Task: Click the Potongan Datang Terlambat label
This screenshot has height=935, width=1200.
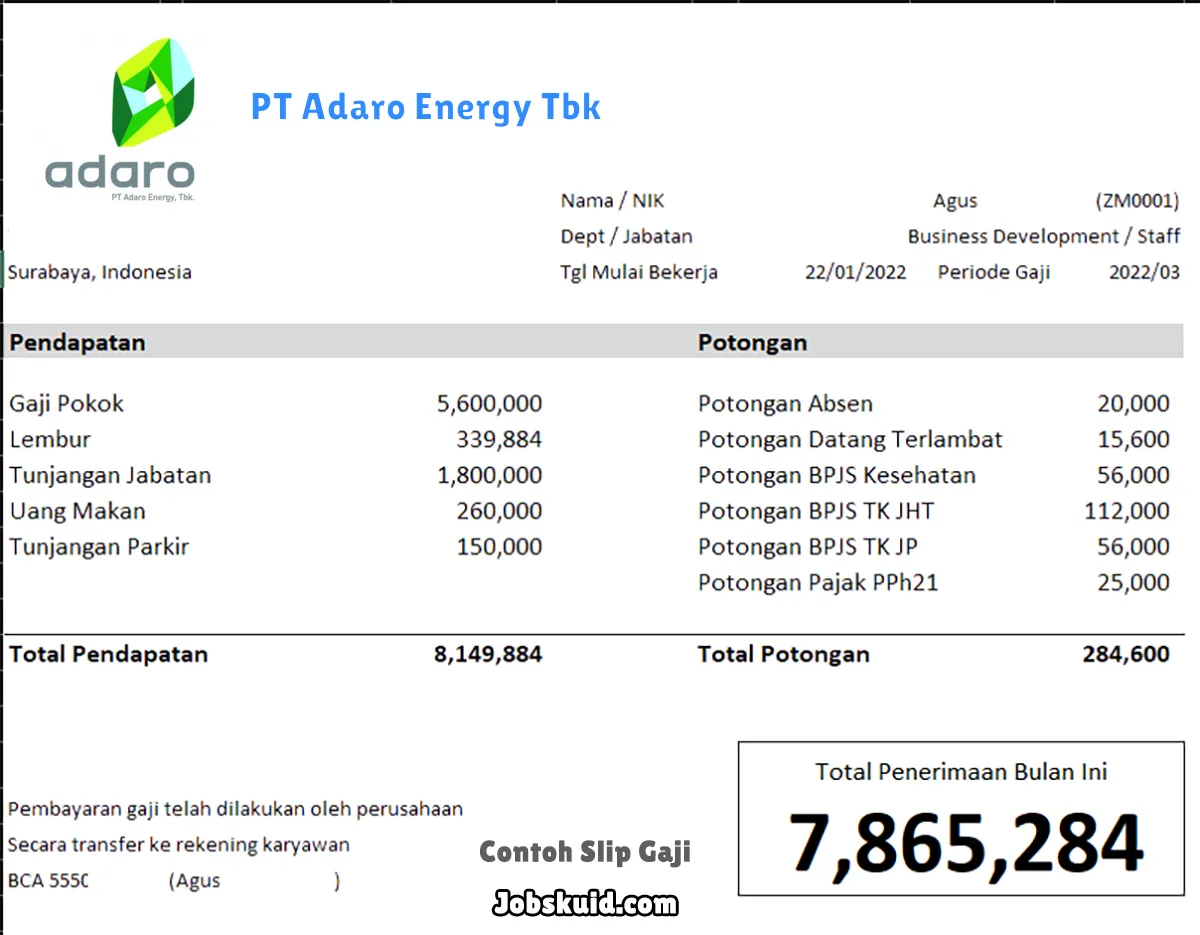Action: coord(850,440)
